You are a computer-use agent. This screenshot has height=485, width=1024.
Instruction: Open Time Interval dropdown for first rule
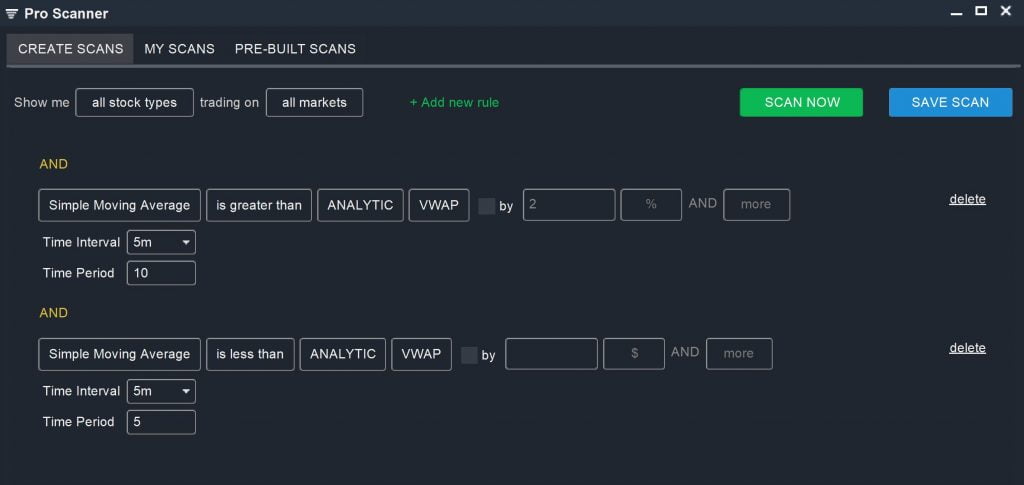click(161, 242)
